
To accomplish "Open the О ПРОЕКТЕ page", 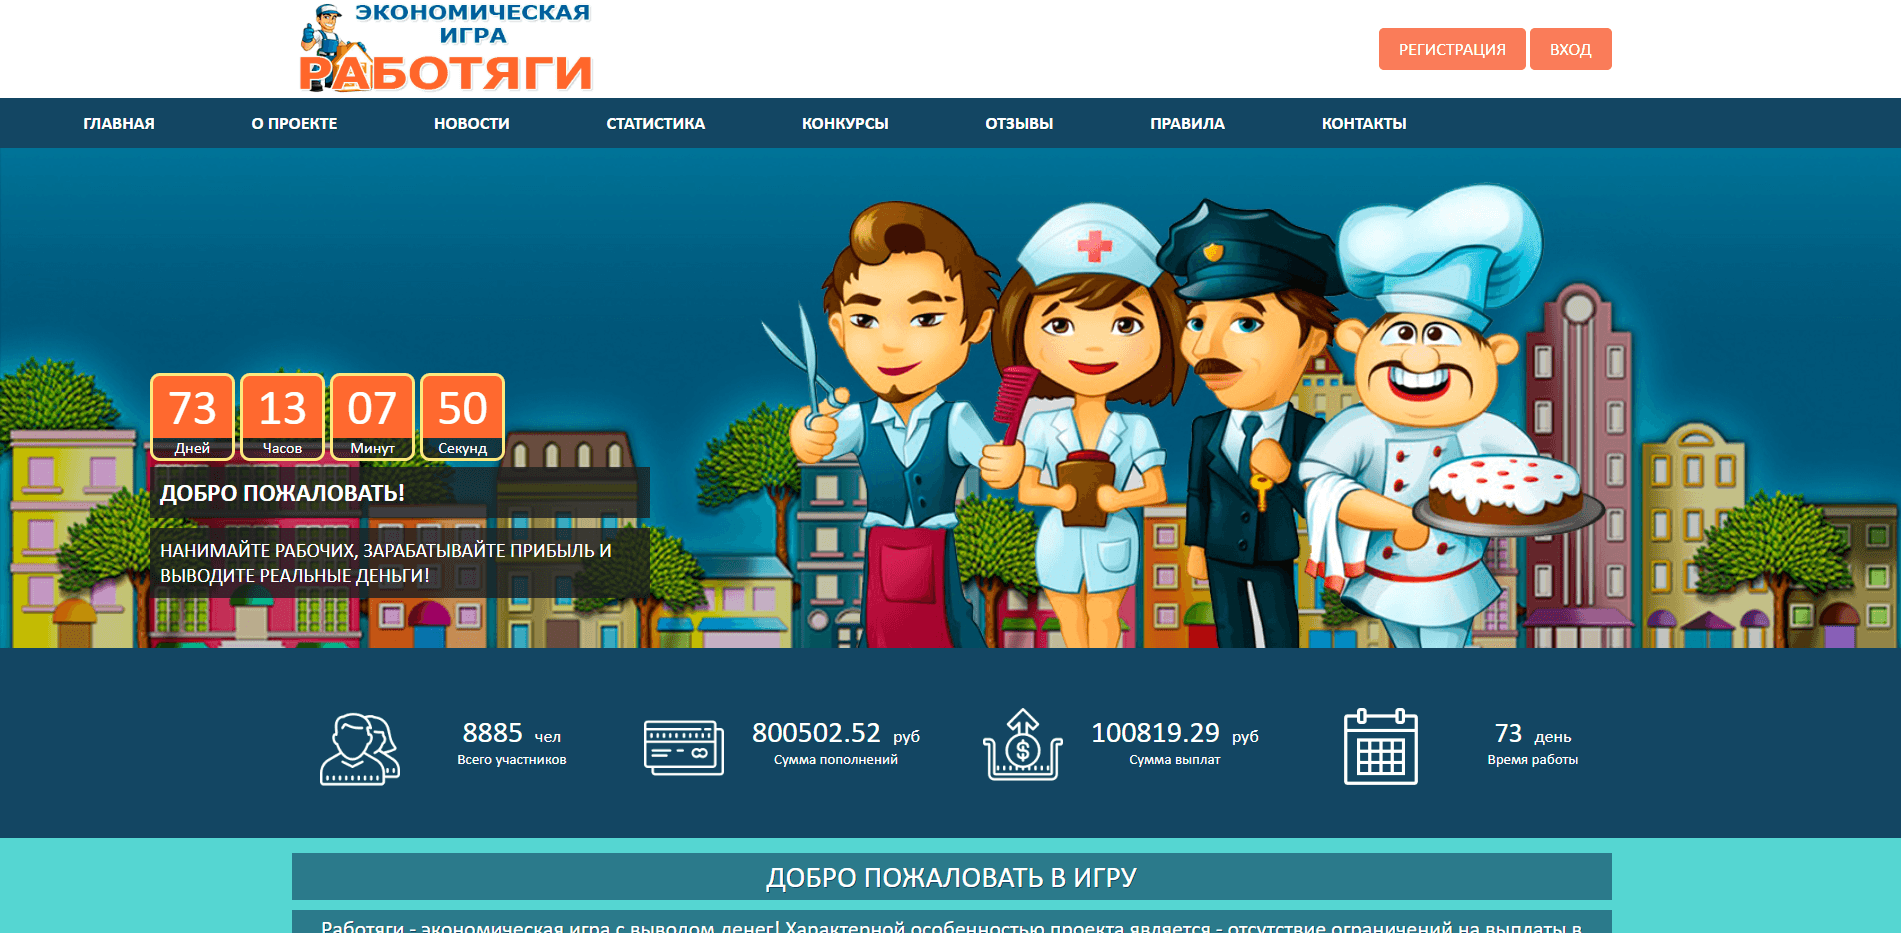I will [293, 123].
